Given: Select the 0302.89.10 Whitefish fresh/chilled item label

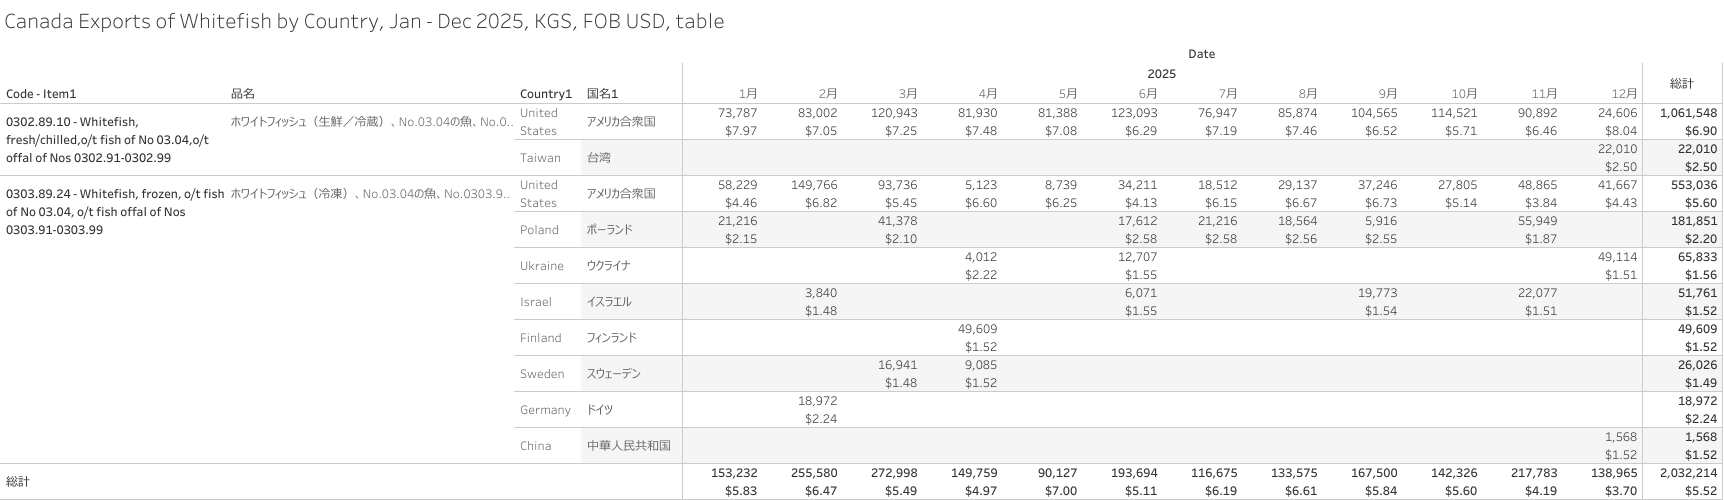Looking at the screenshot, I should coord(107,140).
